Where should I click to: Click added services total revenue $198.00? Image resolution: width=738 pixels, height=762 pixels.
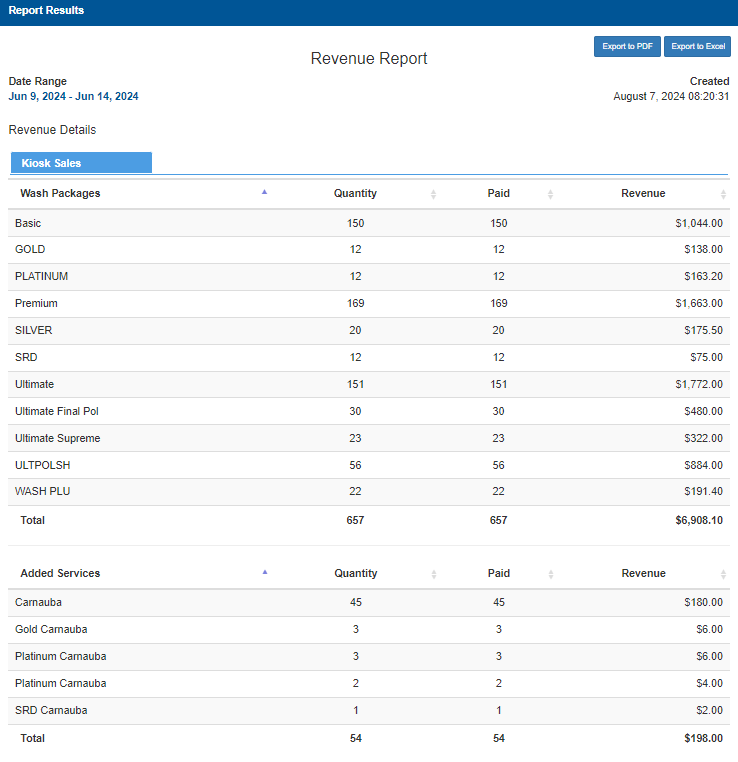[704, 739]
